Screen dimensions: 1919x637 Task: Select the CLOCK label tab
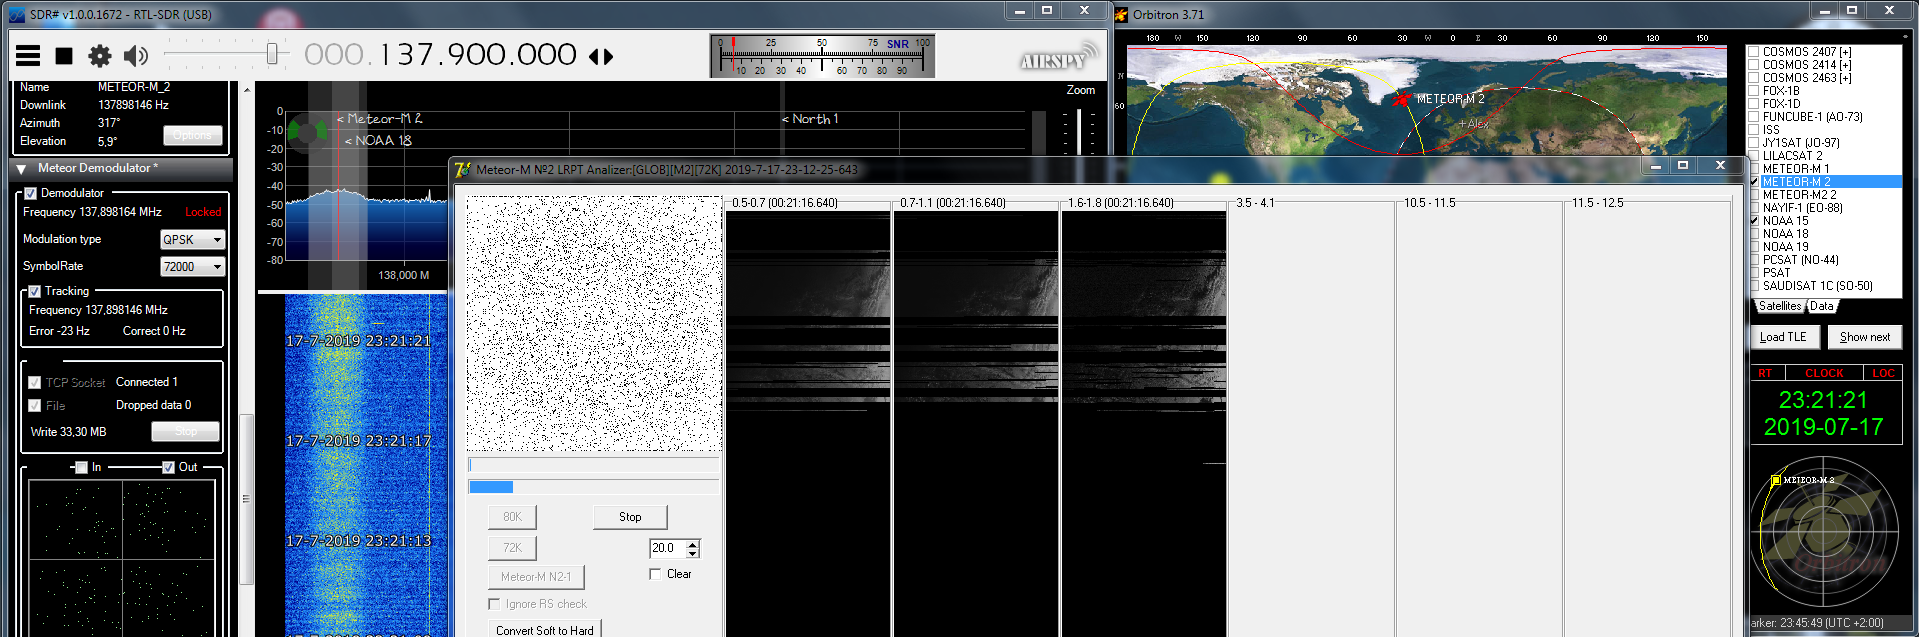click(x=1824, y=373)
